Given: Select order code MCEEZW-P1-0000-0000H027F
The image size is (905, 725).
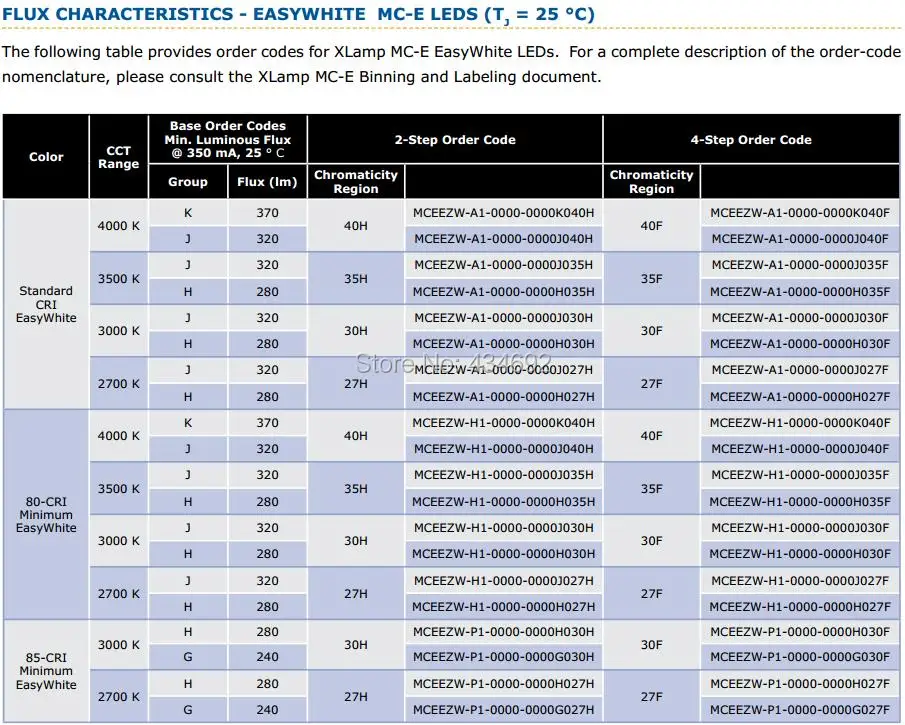Looking at the screenshot, I should 800,685.
